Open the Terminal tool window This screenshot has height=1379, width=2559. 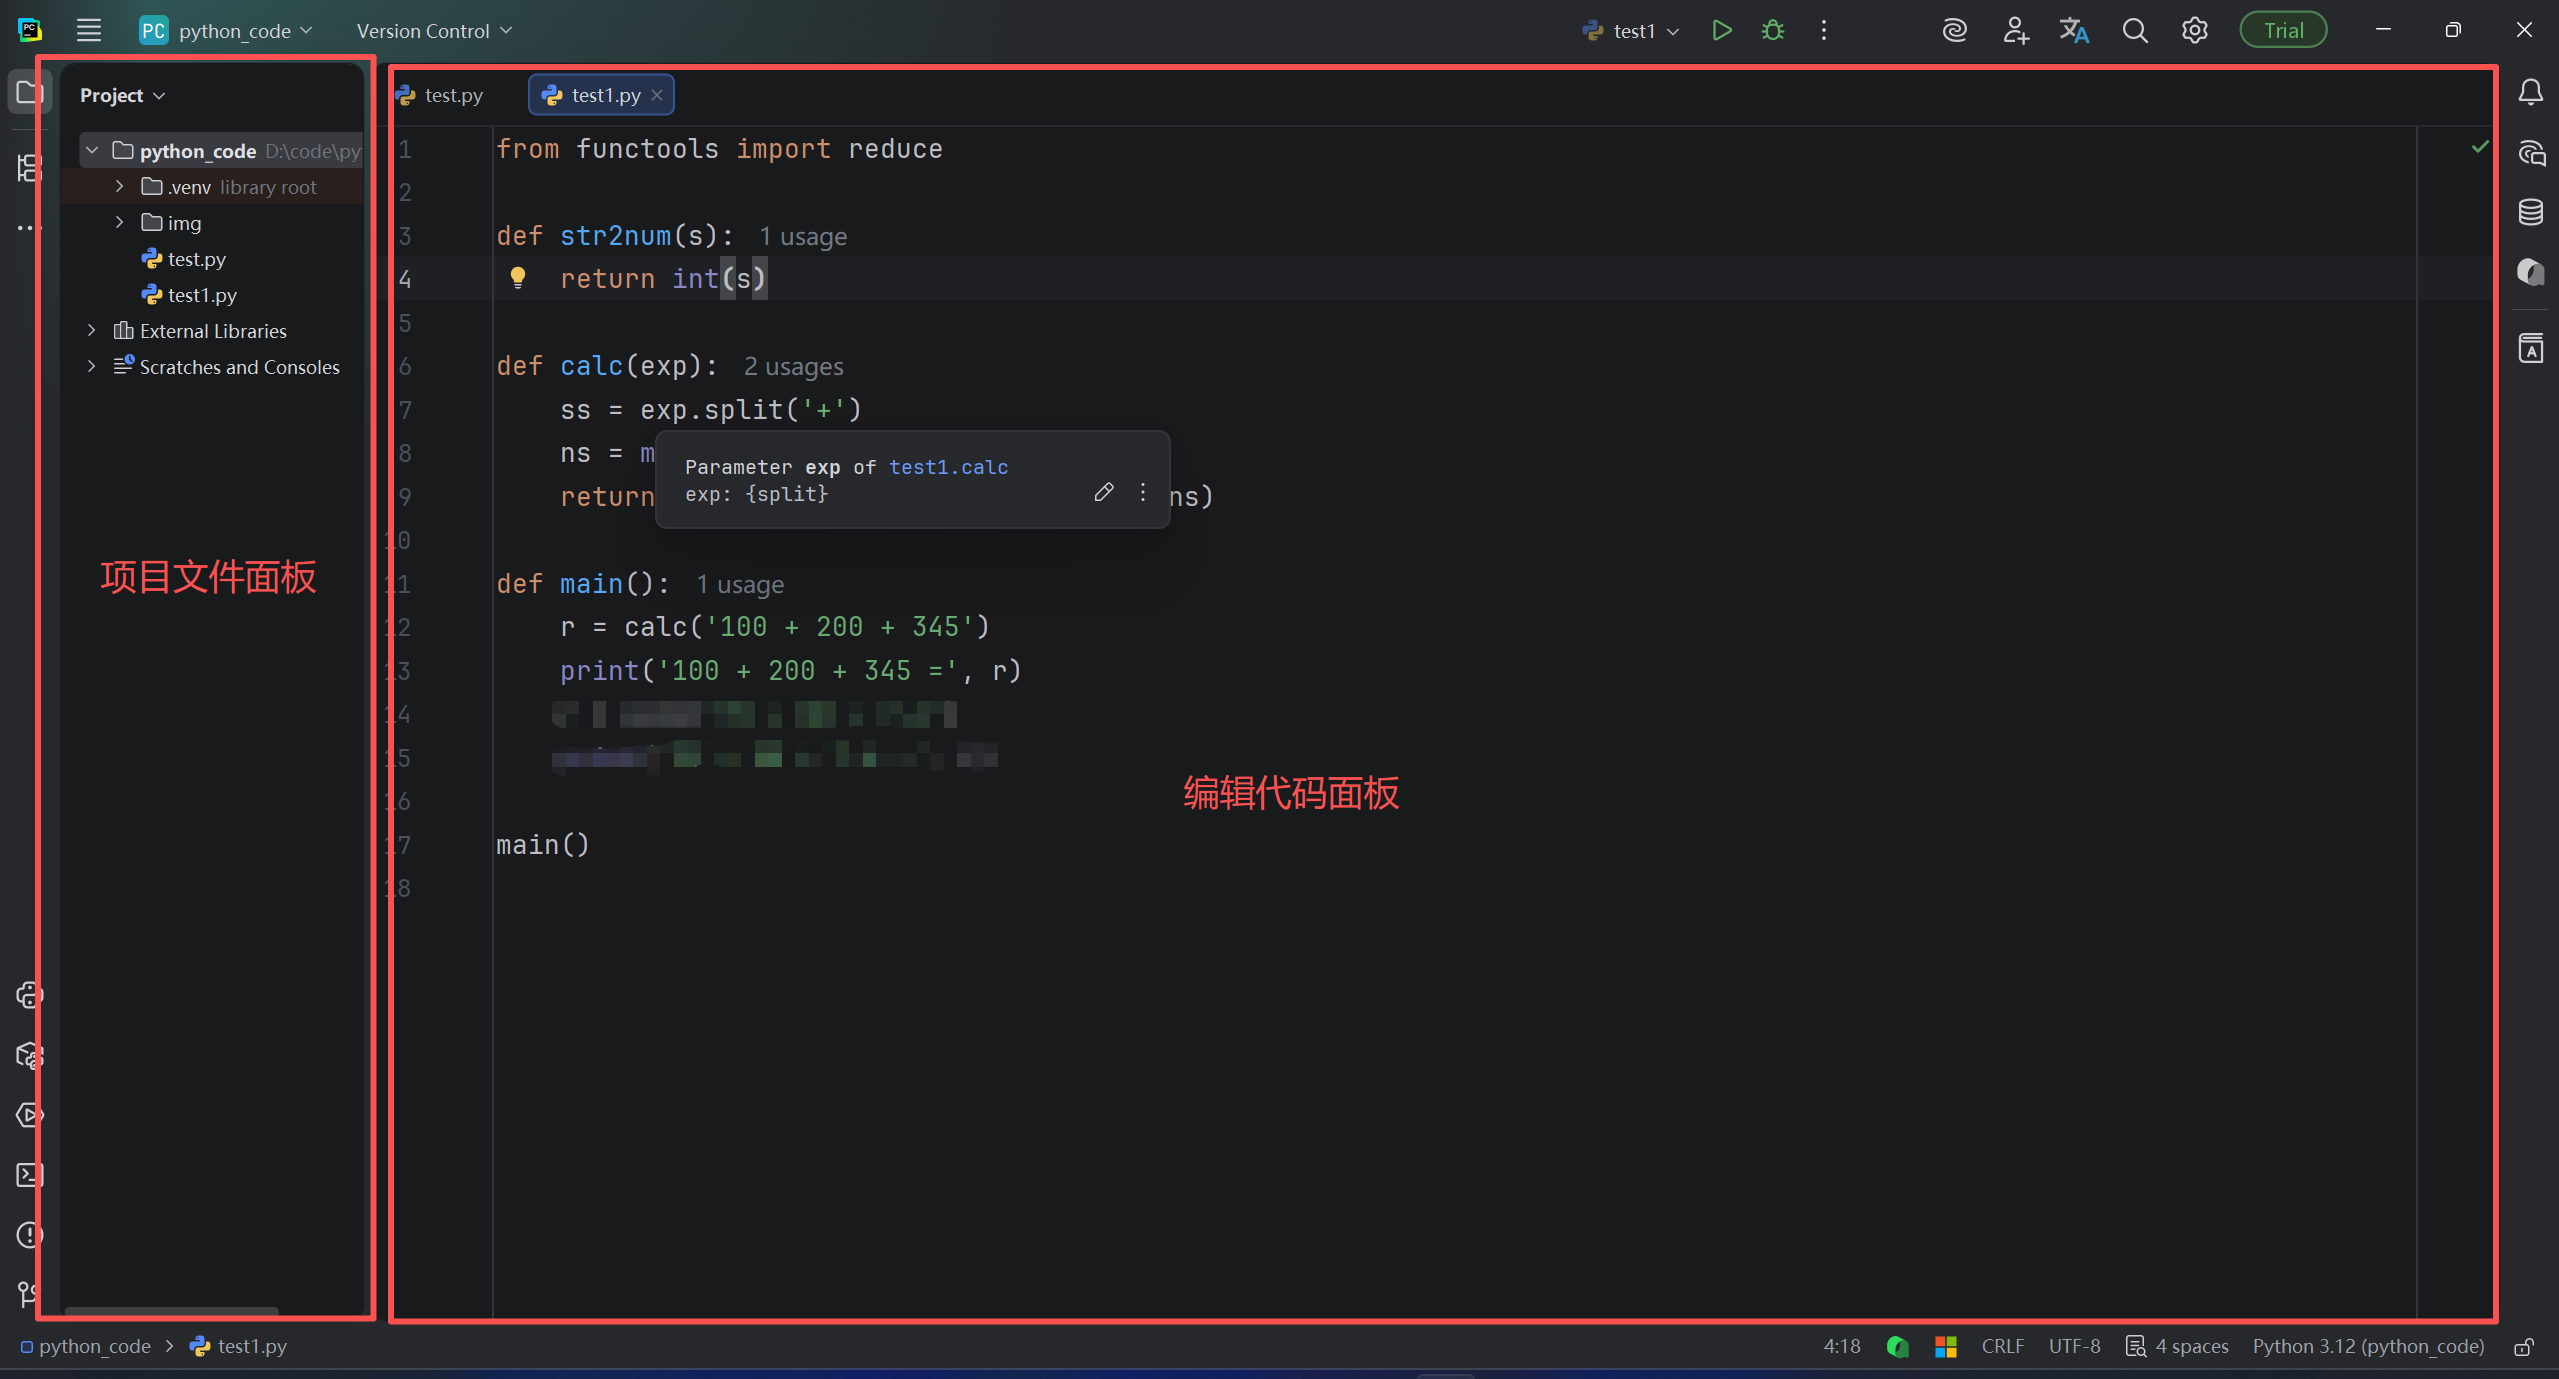[x=28, y=1175]
